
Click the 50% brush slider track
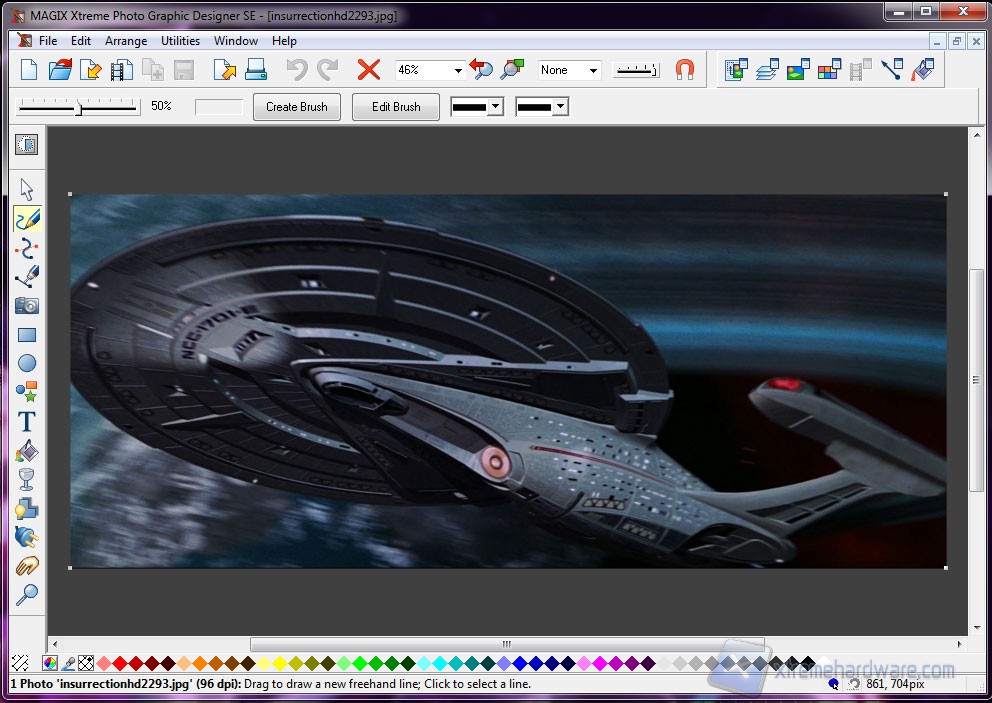[78, 107]
